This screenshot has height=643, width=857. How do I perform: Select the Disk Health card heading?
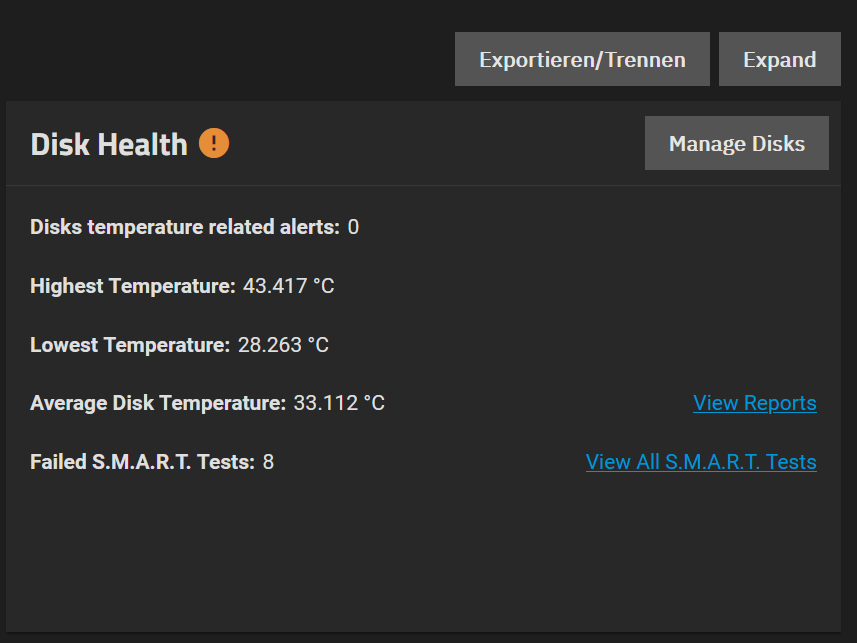click(x=109, y=144)
